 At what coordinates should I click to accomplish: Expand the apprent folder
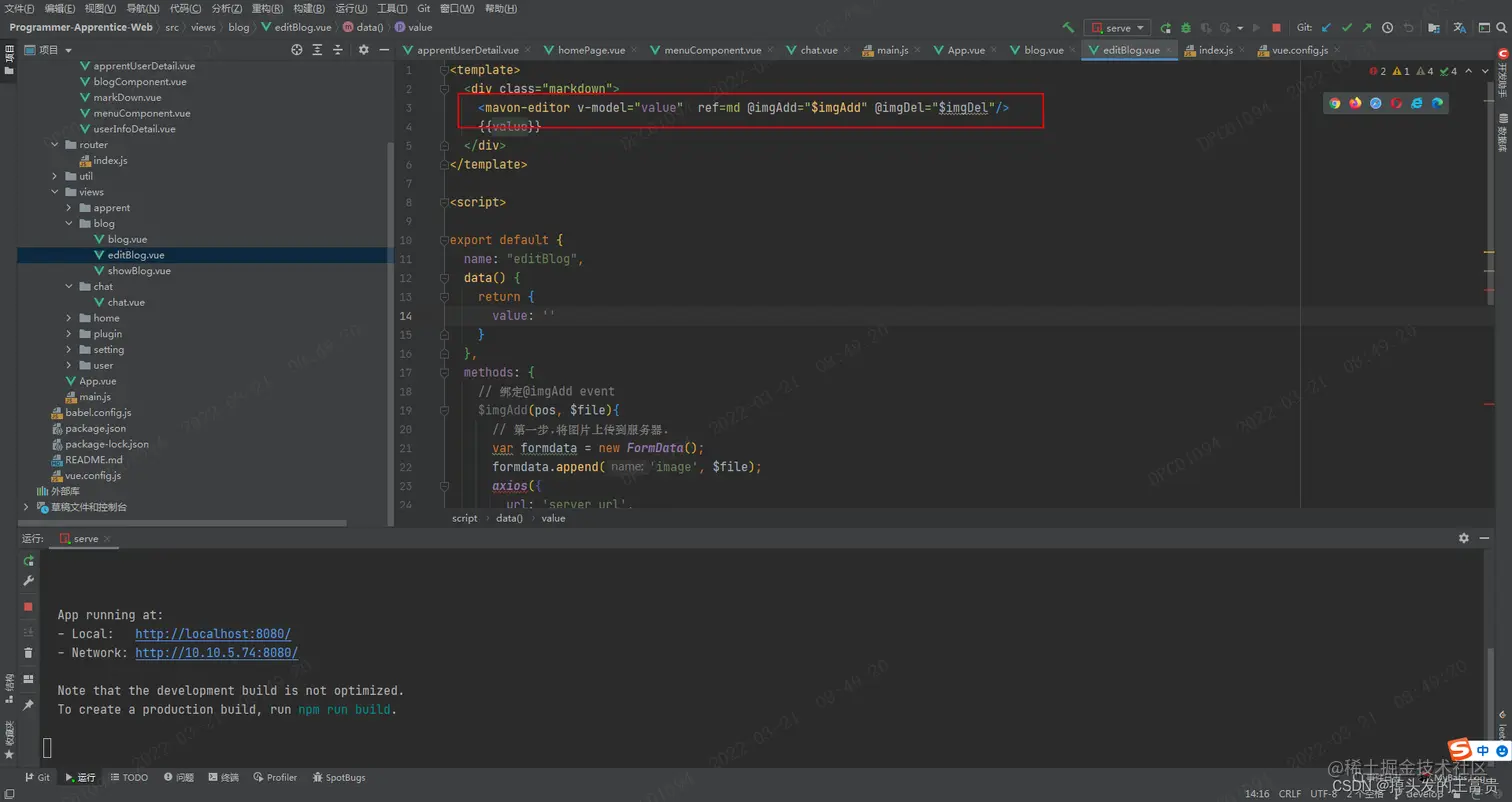[x=70, y=208]
